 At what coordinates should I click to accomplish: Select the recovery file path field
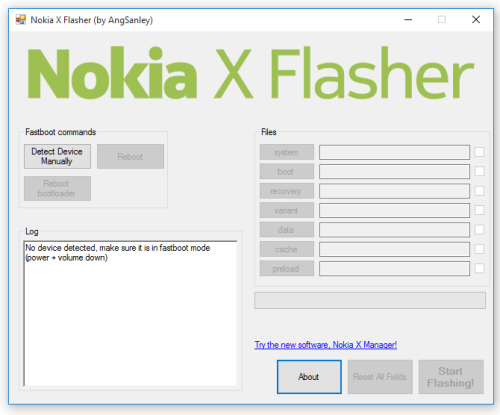click(x=394, y=191)
